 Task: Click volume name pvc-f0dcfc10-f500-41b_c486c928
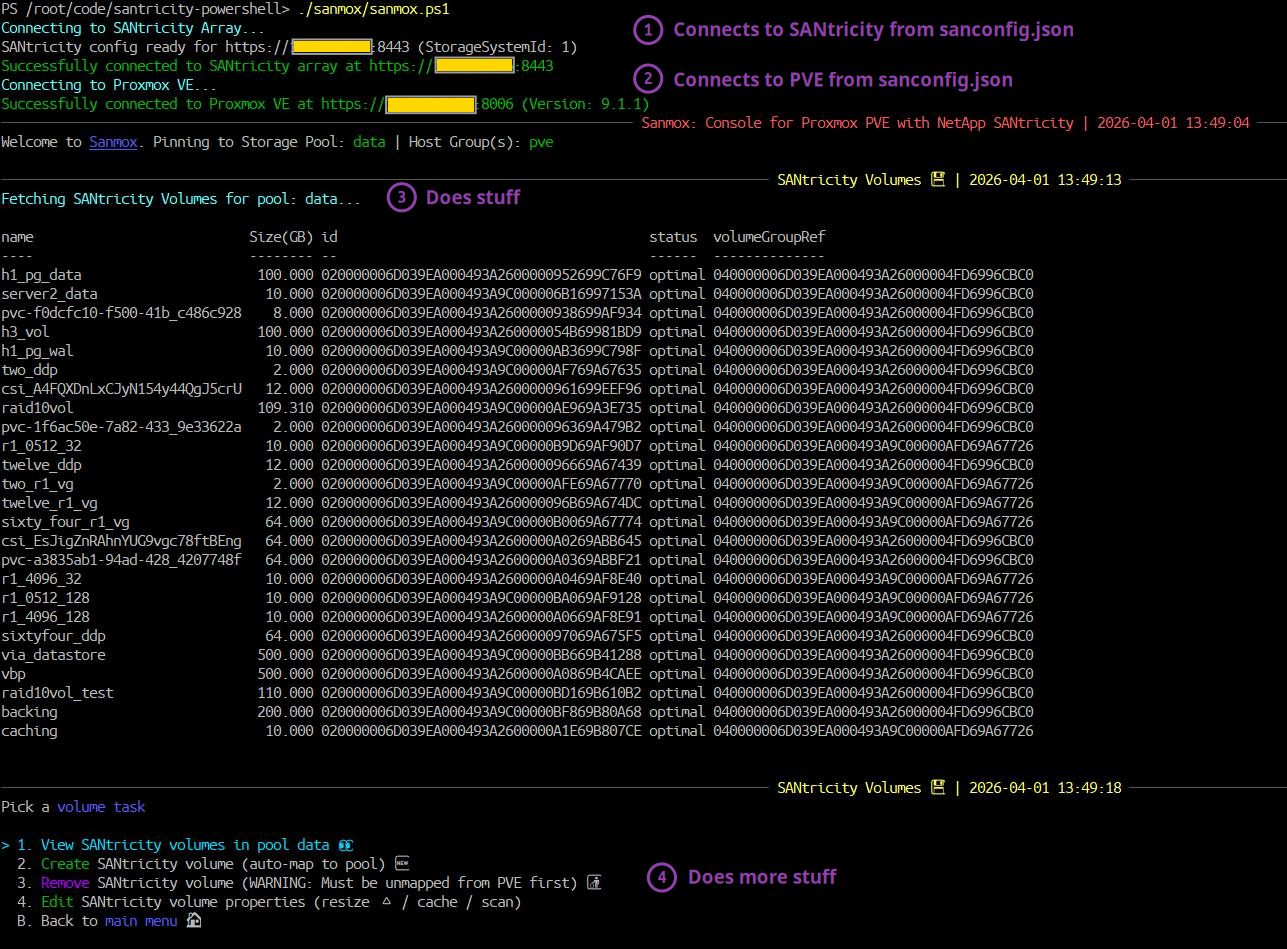click(121, 313)
